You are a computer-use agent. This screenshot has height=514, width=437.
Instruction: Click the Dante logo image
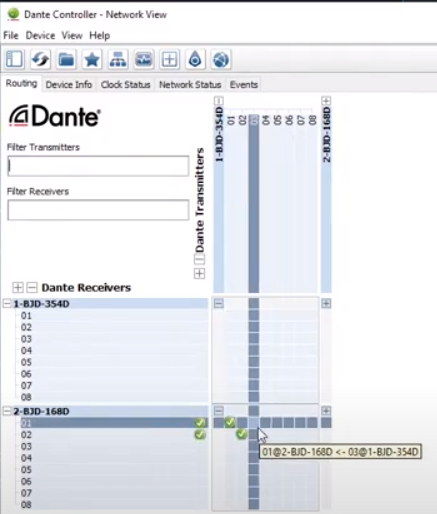[x=55, y=116]
